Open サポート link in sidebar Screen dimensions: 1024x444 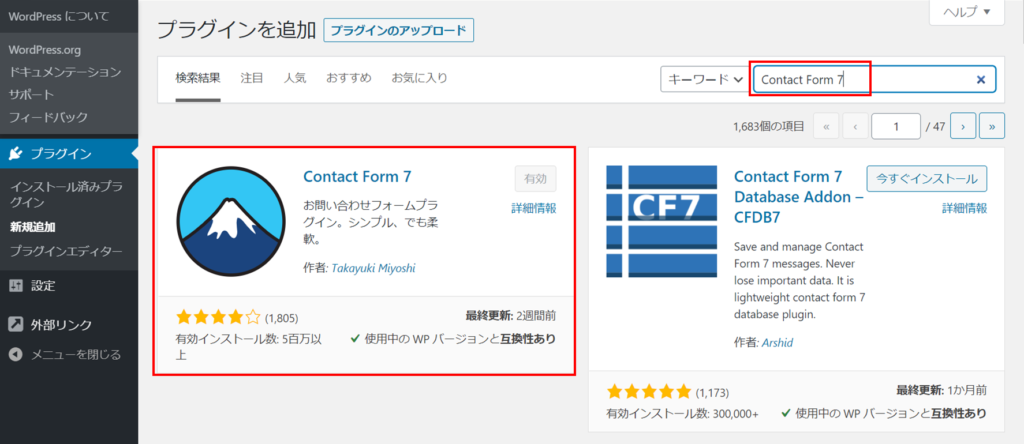31,95
